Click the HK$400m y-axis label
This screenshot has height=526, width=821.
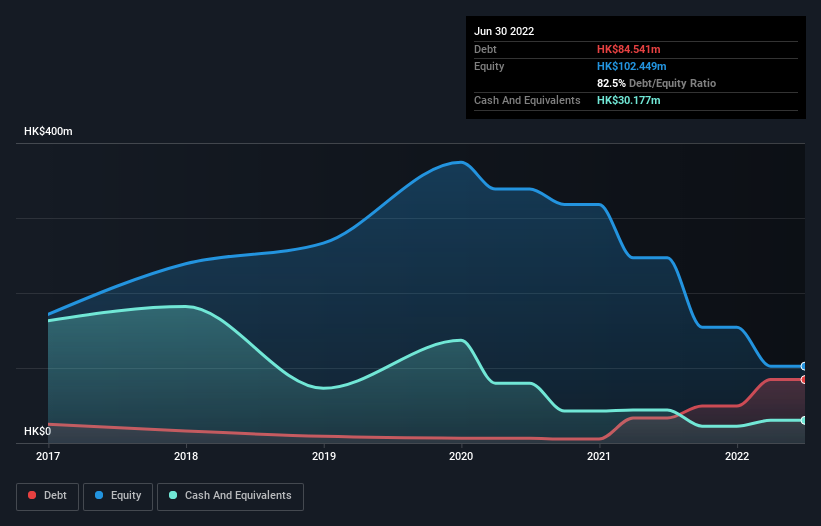tap(48, 131)
